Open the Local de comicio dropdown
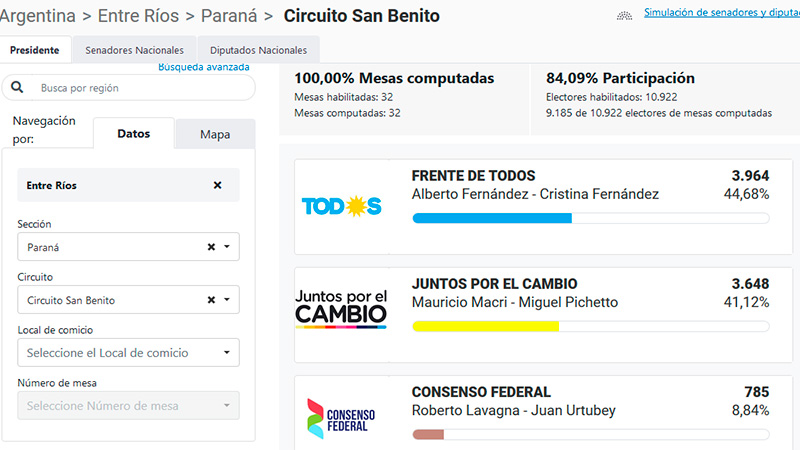Viewport: 800px width, 450px height. point(129,353)
